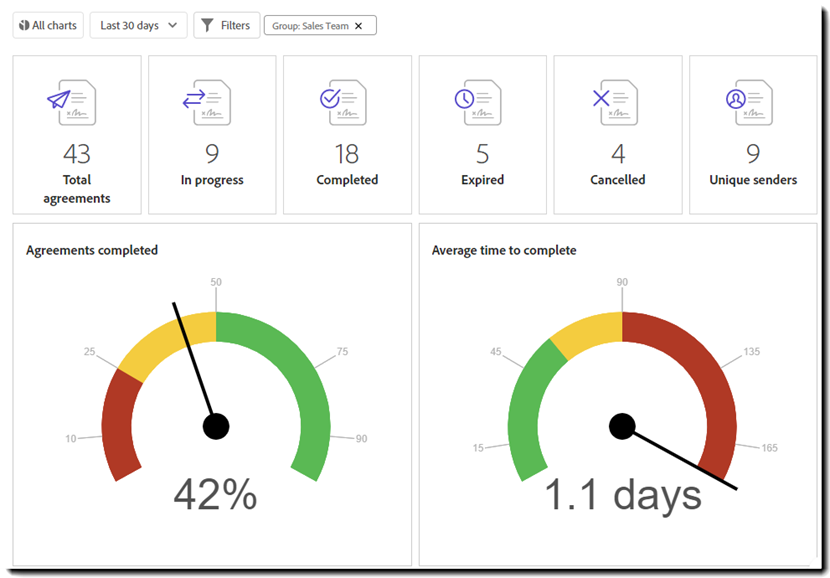This screenshot has width=830, height=578.
Task: Click the Completed checkmark document icon
Action: pos(330,100)
